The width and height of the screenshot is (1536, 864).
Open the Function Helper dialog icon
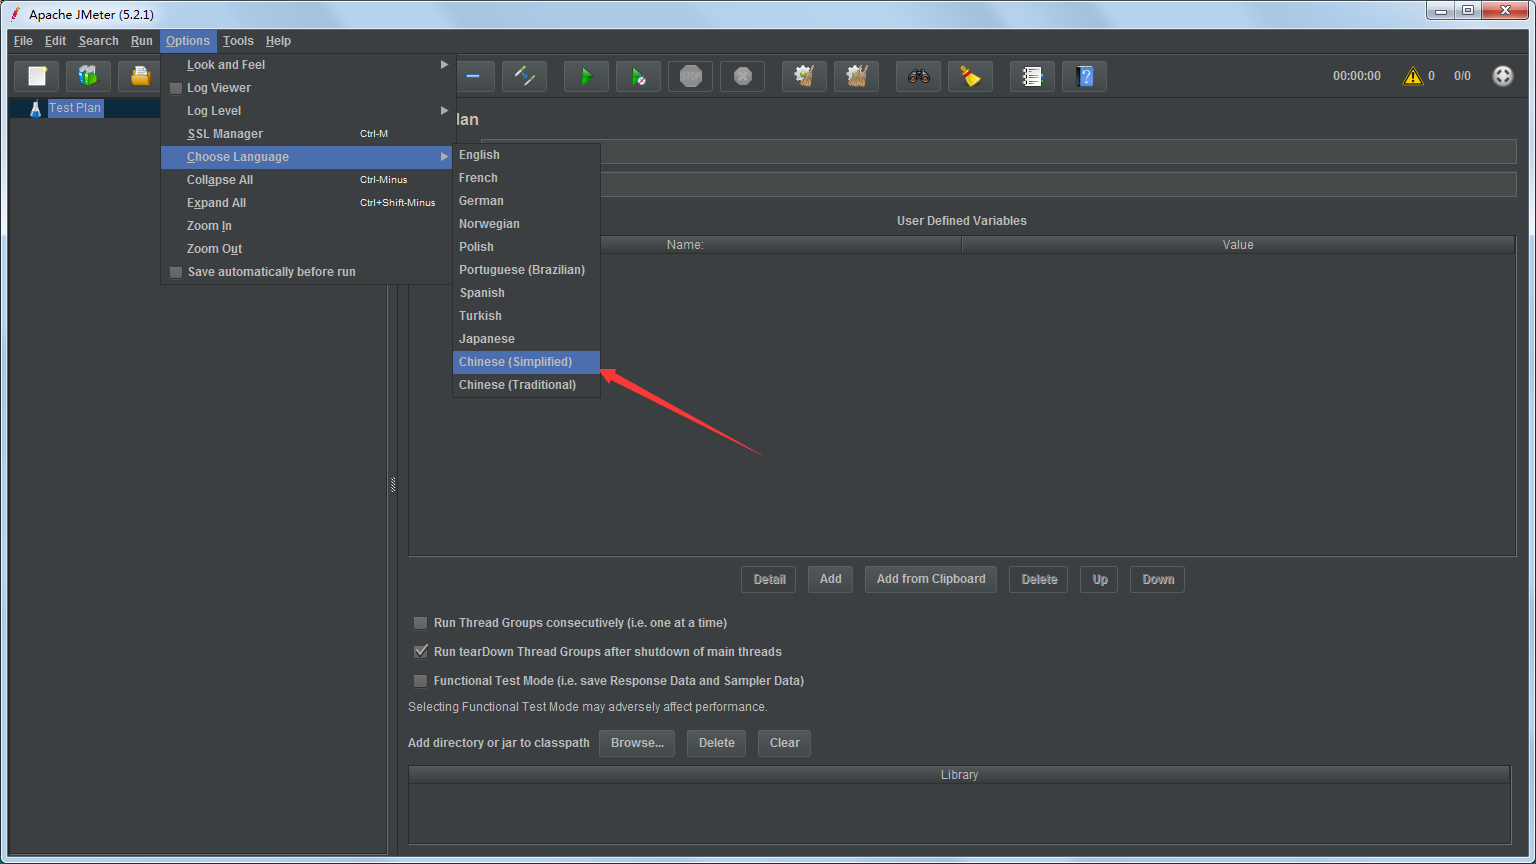tap(1032, 76)
